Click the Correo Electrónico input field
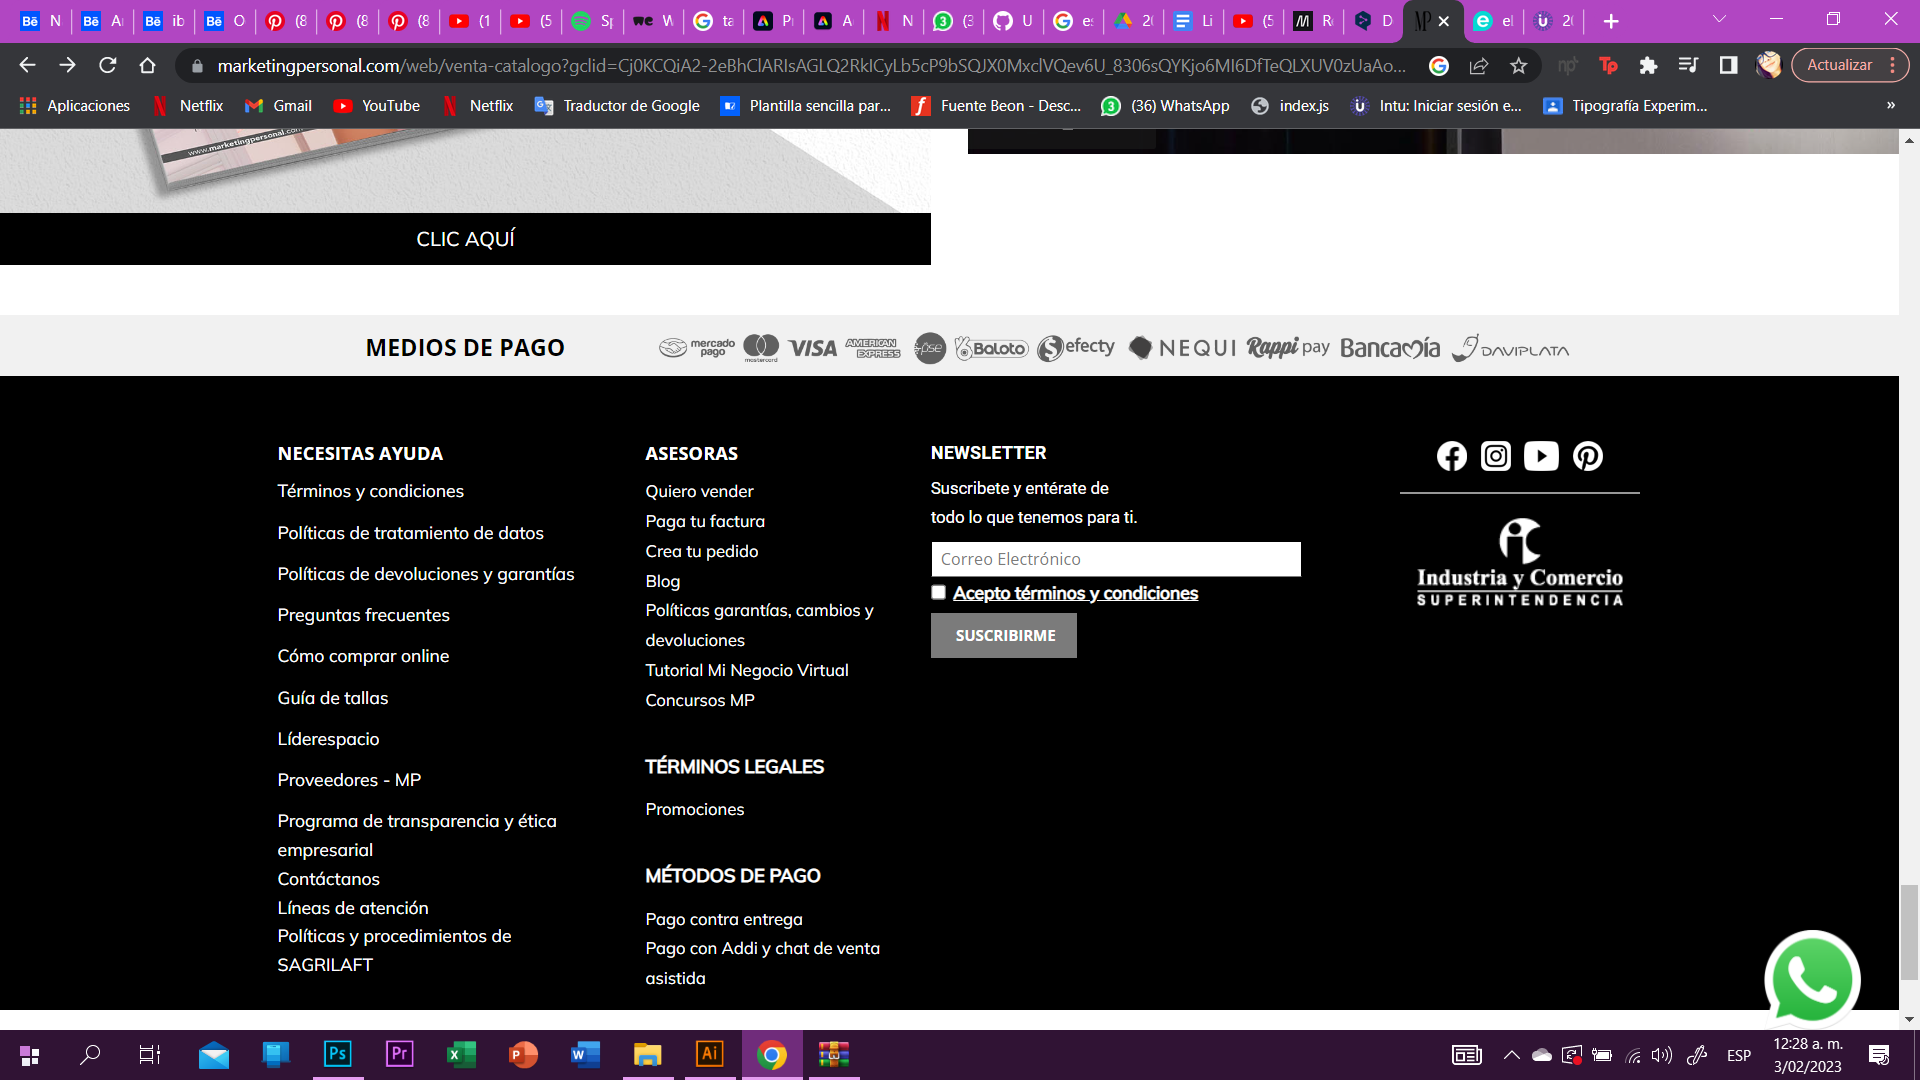1920x1080 pixels. point(1115,559)
